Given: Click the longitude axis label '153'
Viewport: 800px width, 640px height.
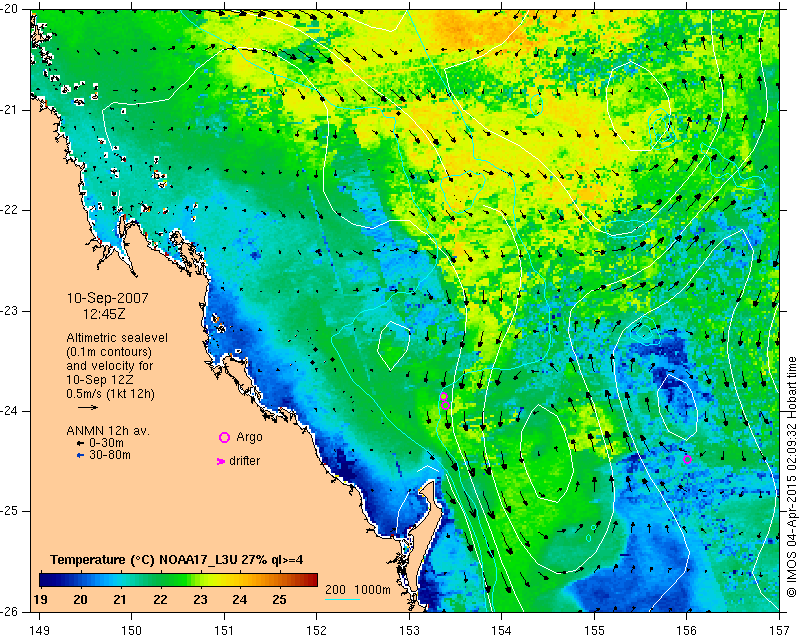Looking at the screenshot, I should click(409, 631).
